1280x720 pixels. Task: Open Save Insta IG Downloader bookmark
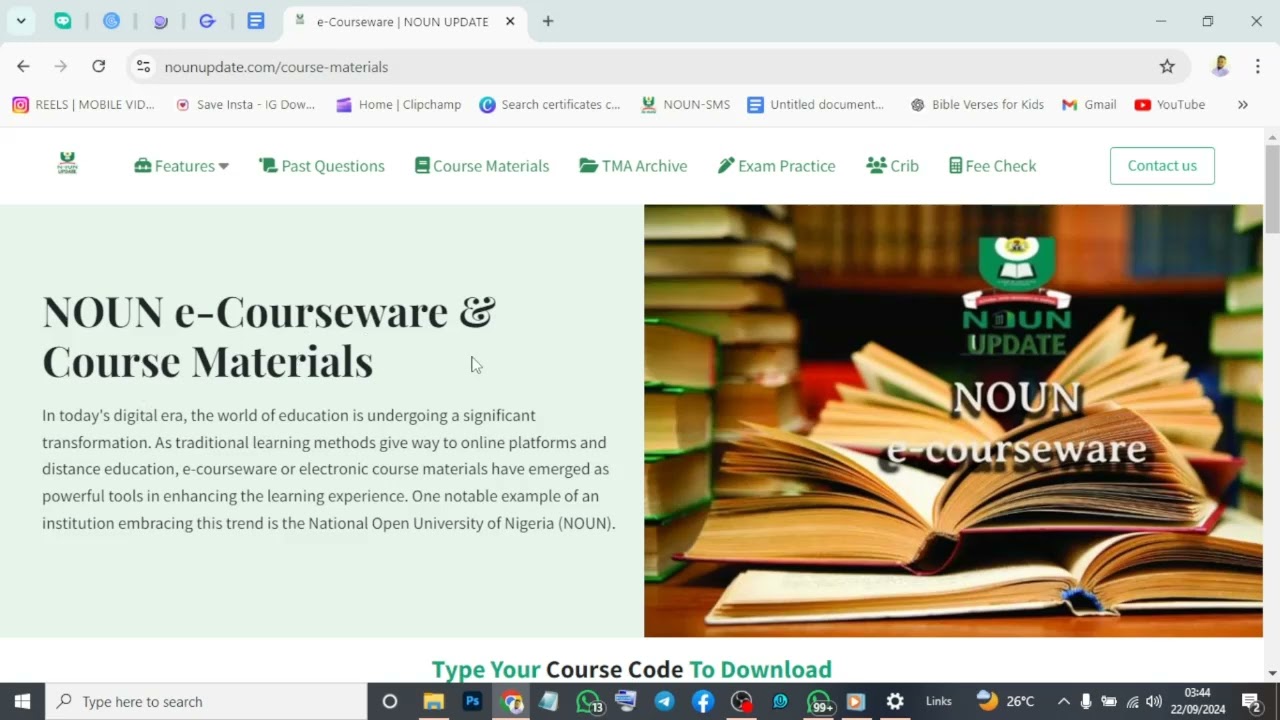(x=246, y=104)
